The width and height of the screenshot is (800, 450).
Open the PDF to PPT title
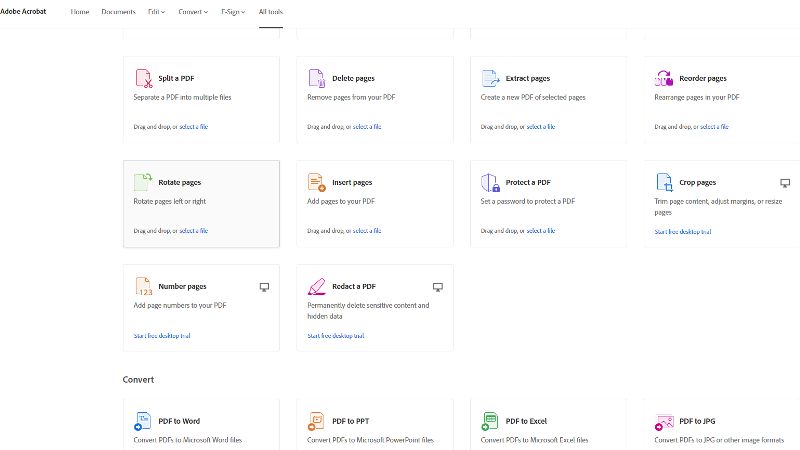coord(351,421)
